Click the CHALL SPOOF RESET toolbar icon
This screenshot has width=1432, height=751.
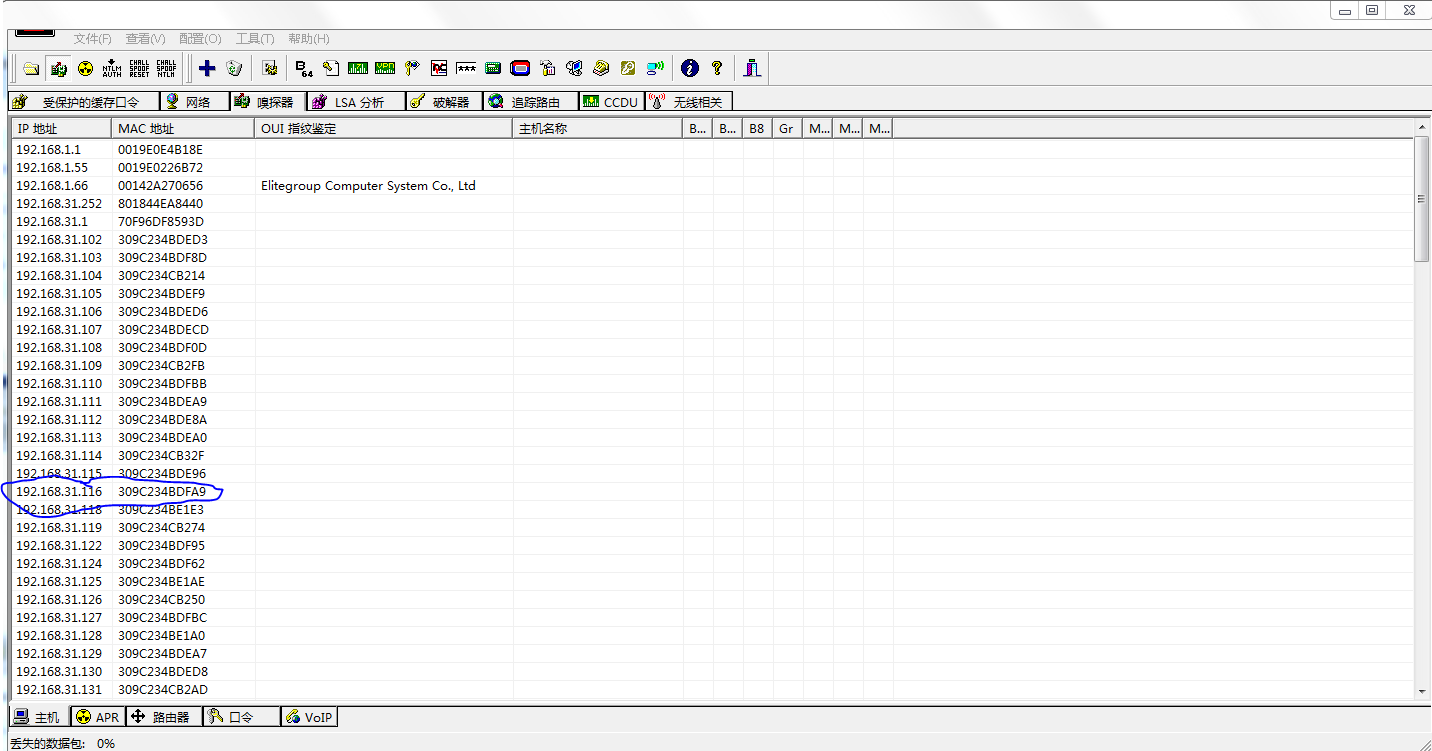[139, 68]
